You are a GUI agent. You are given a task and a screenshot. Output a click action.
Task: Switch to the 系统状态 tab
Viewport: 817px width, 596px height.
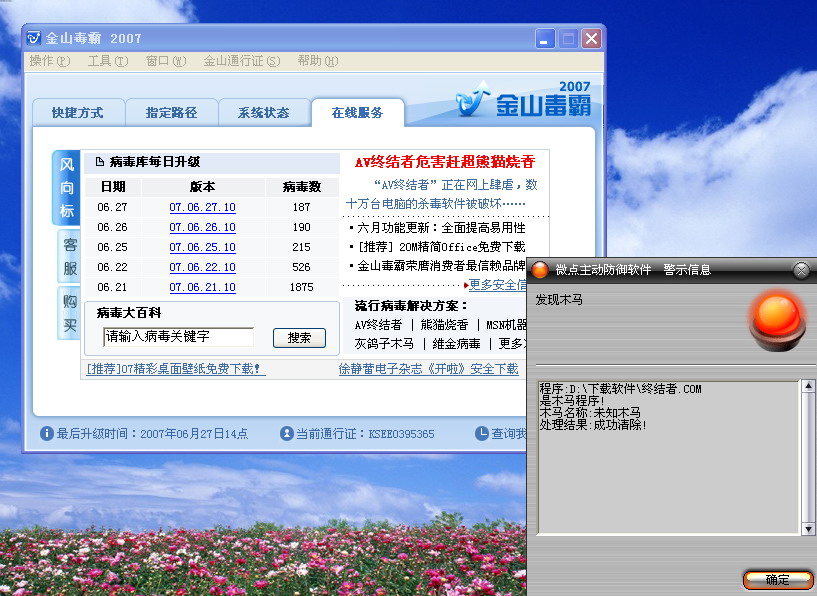[263, 113]
